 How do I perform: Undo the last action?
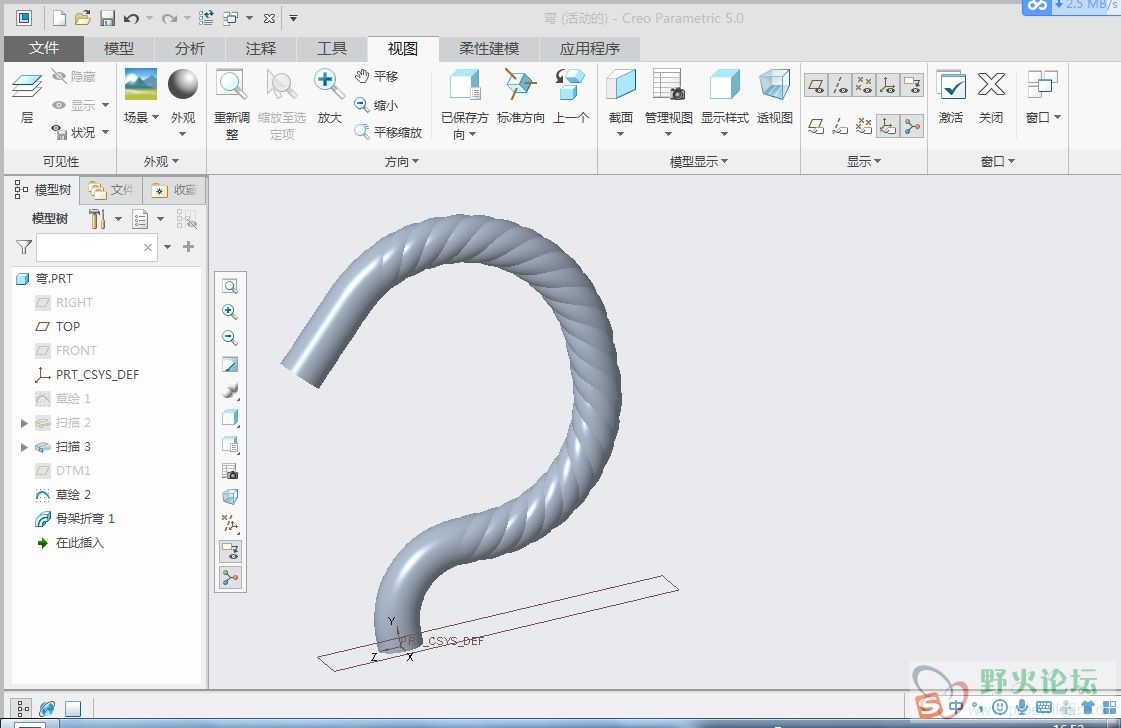coord(131,19)
